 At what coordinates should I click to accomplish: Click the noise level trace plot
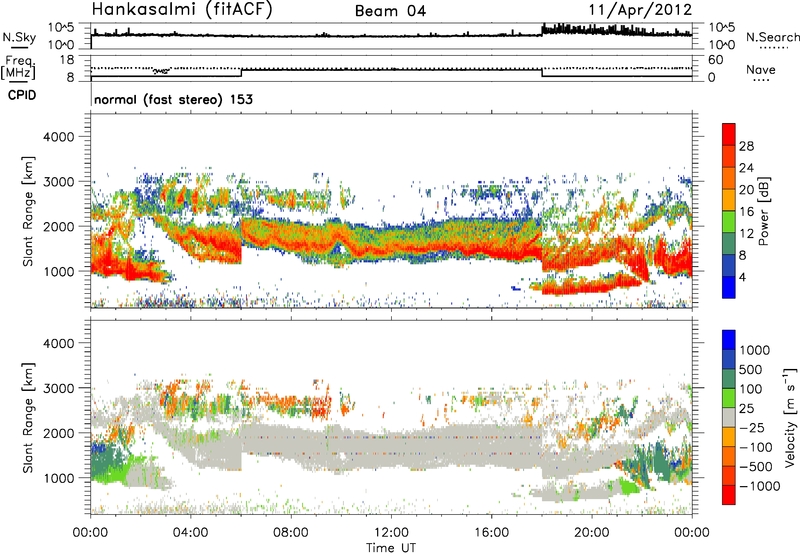point(391,36)
